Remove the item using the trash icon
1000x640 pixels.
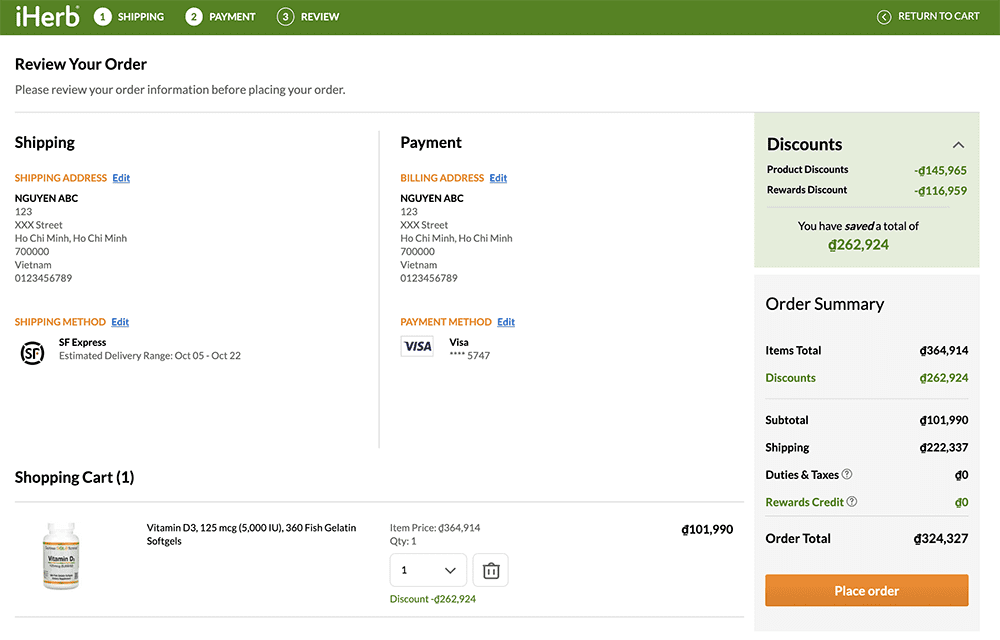click(x=490, y=569)
